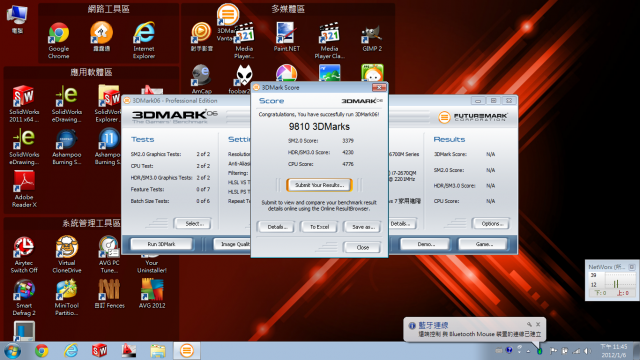Open AmCap webcam shortcut
Image resolution: width=640 pixels, height=360 pixels.
[201, 80]
